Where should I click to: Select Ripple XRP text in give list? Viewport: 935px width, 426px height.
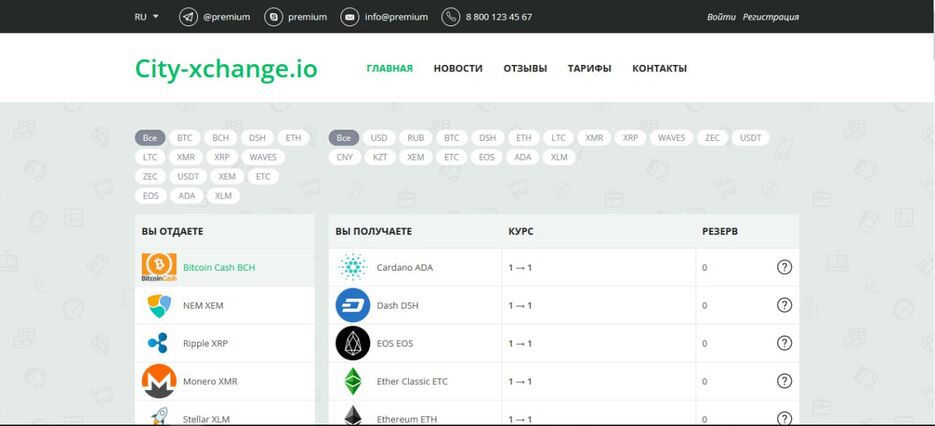tap(205, 344)
